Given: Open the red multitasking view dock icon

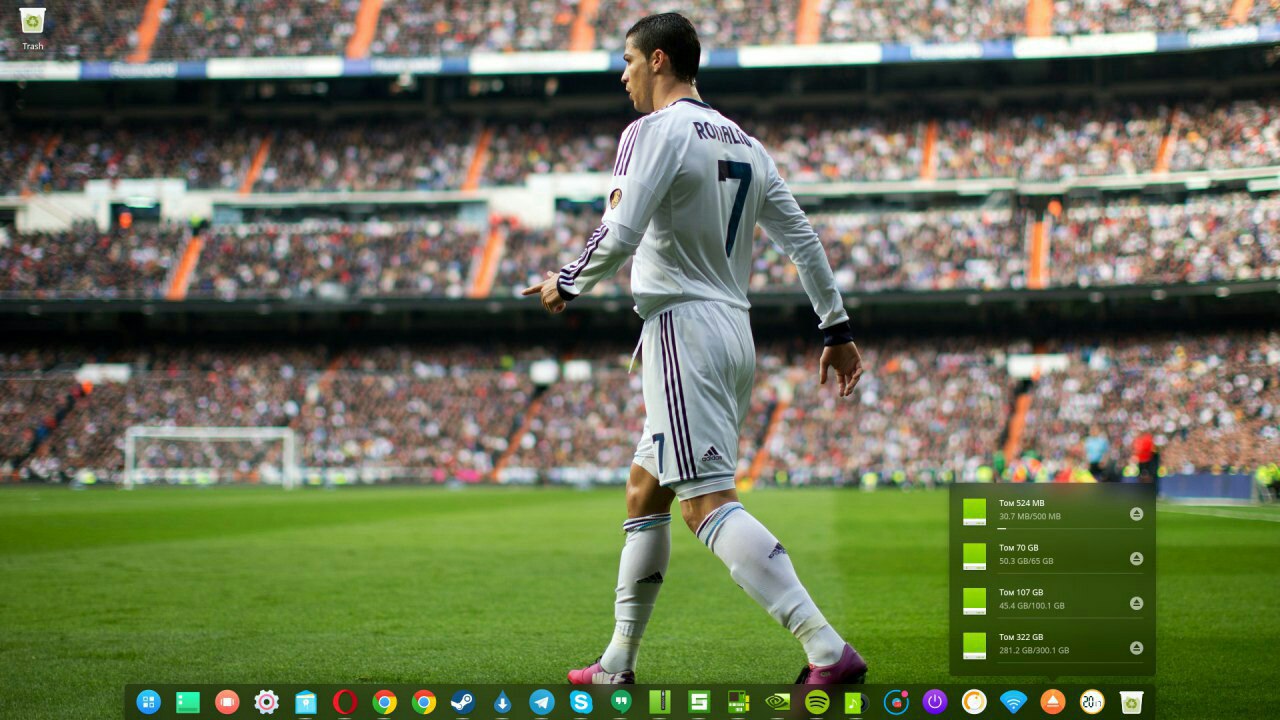Looking at the screenshot, I should pos(227,702).
